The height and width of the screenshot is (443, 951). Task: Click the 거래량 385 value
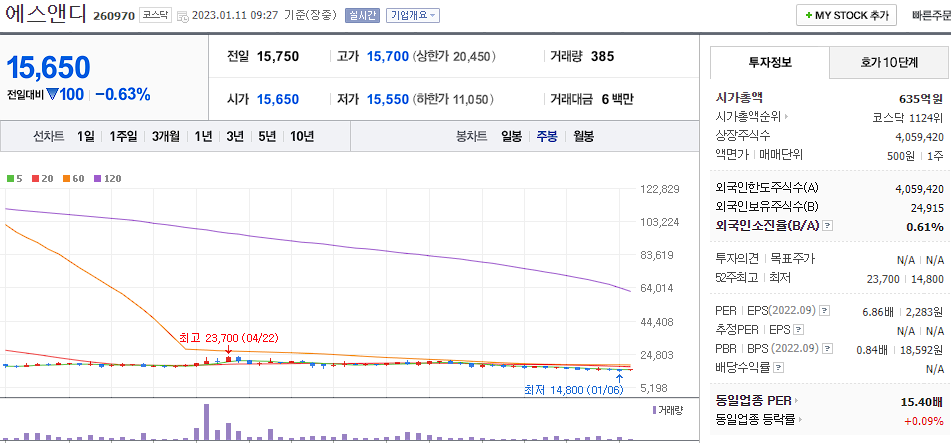[x=602, y=56]
